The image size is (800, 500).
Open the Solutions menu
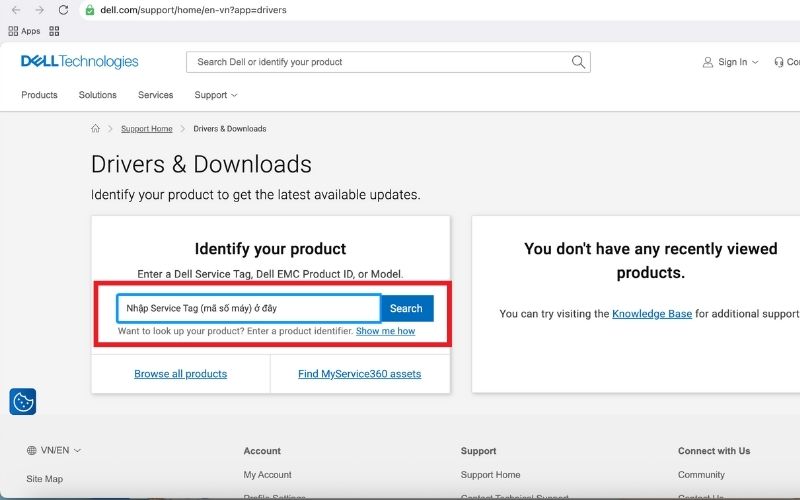point(97,95)
